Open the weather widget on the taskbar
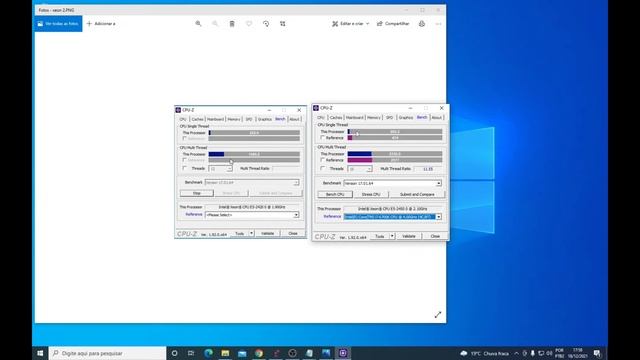Image resolution: width=640 pixels, height=360 pixels. [485, 353]
